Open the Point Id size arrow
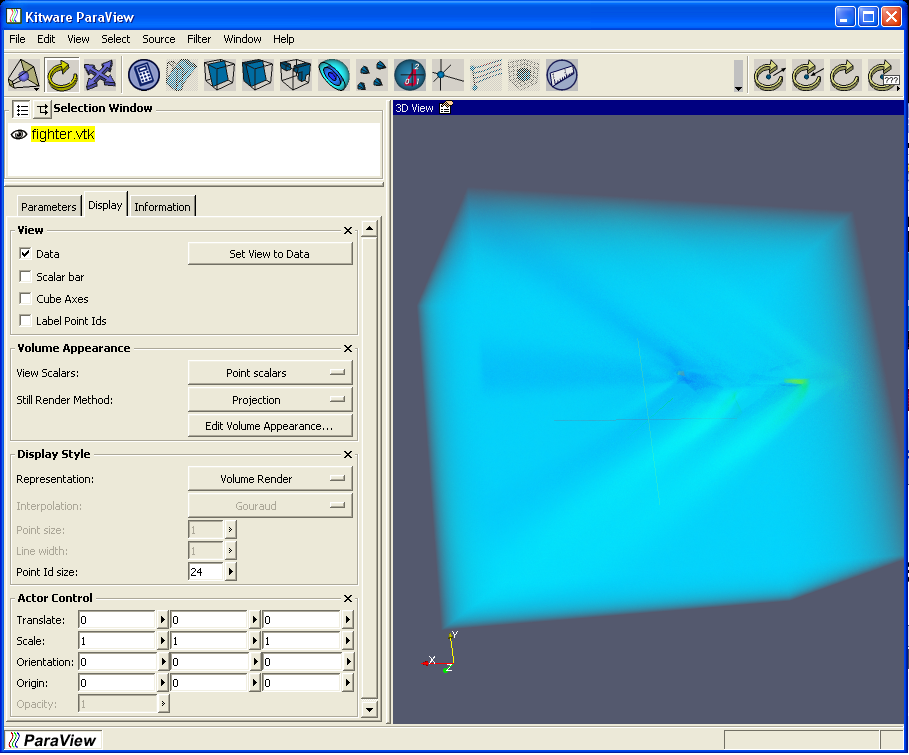The height and width of the screenshot is (755, 909). click(231, 572)
